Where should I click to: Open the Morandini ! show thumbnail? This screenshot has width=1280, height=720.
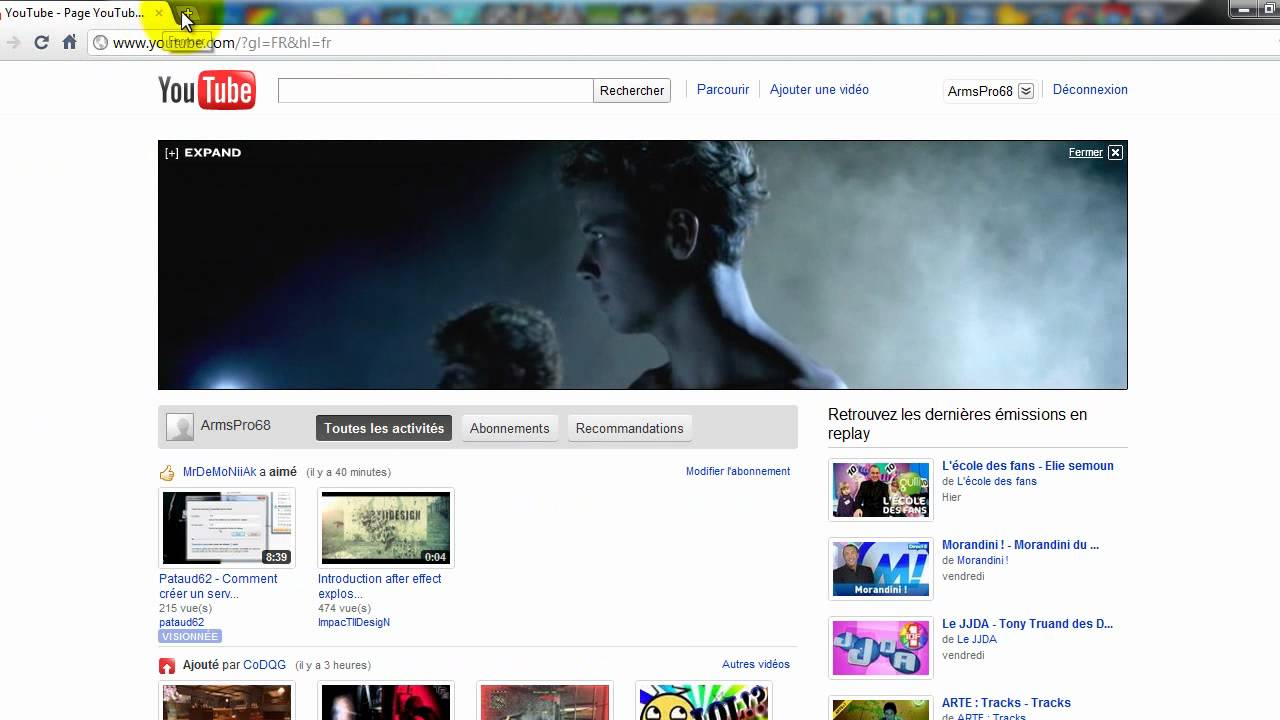(x=881, y=569)
